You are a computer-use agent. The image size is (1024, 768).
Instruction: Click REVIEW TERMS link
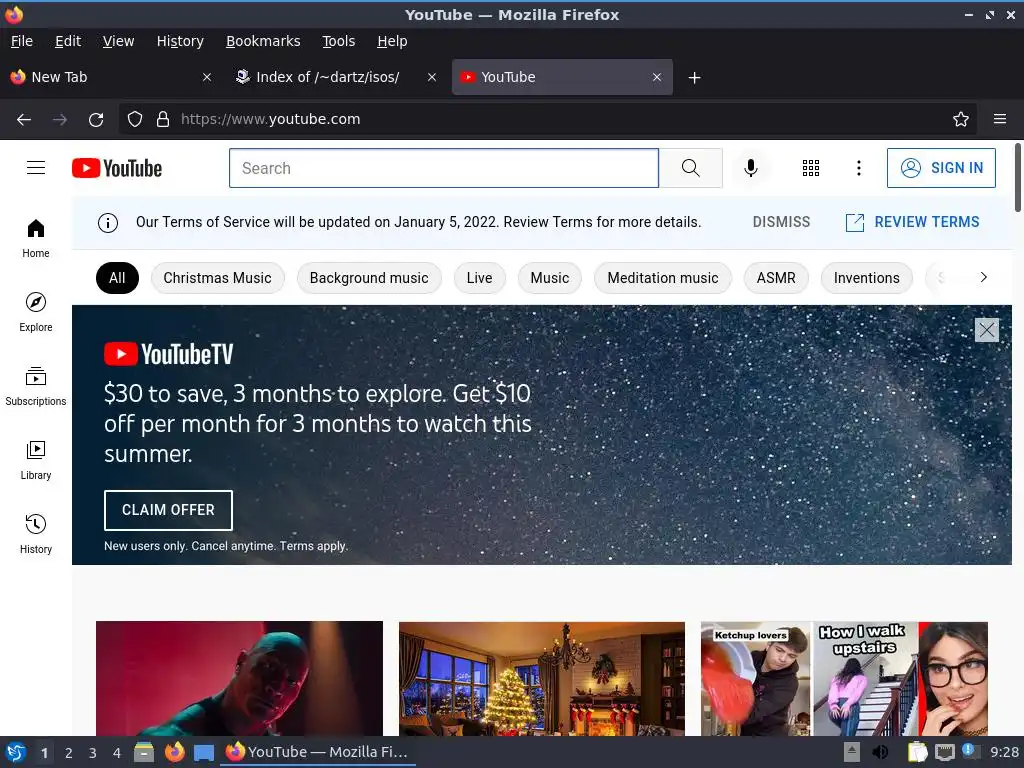click(x=913, y=222)
